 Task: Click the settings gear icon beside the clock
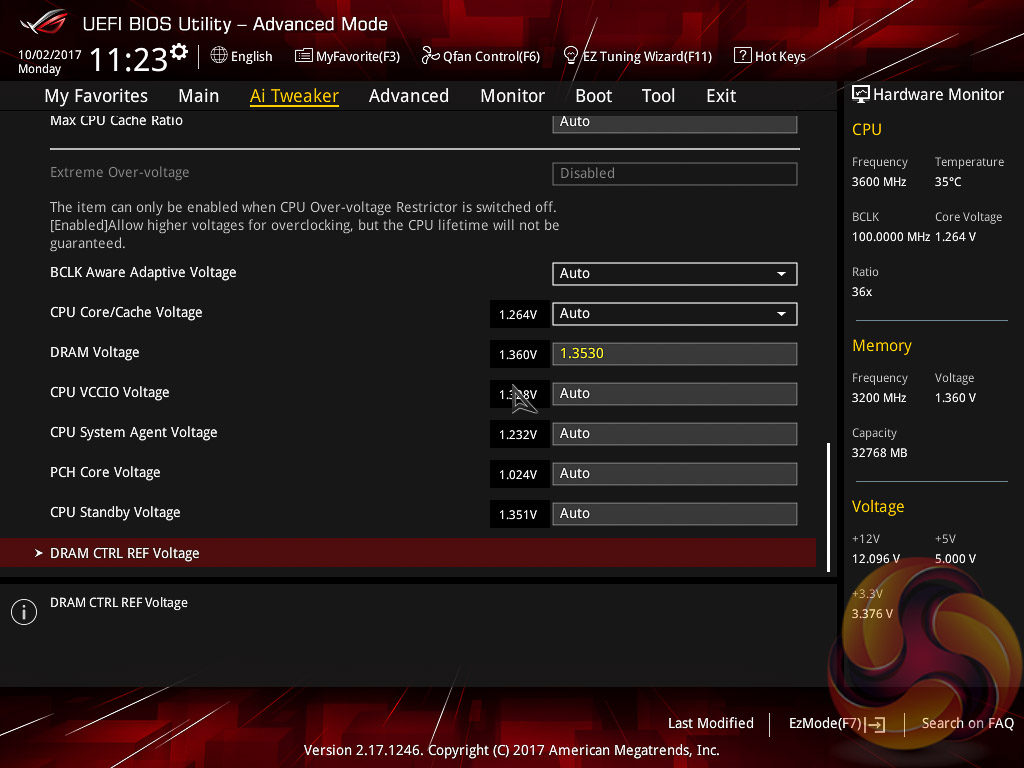[179, 51]
